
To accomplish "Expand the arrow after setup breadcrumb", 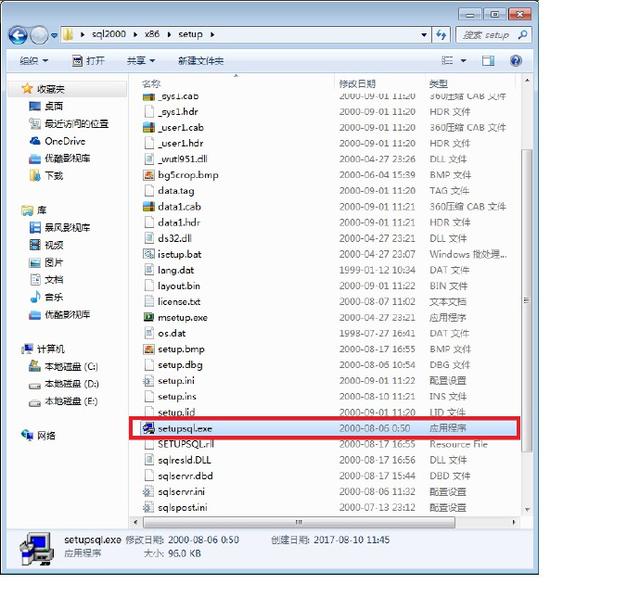I will click(212, 35).
